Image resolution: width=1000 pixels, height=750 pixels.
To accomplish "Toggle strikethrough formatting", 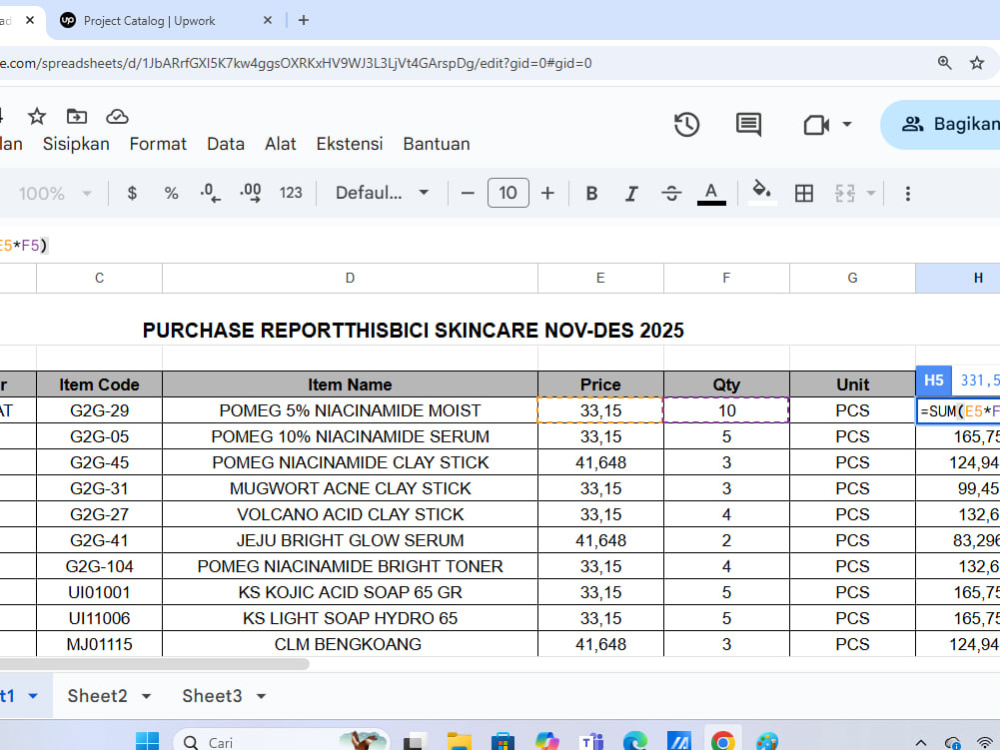I will point(671,193).
